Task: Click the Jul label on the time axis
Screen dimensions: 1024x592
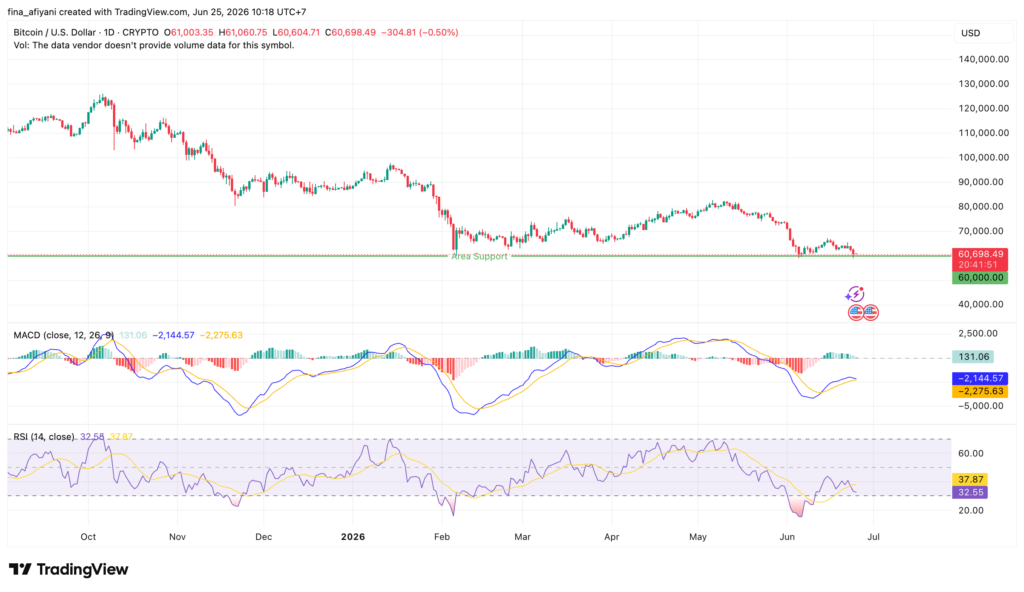Action: click(873, 536)
